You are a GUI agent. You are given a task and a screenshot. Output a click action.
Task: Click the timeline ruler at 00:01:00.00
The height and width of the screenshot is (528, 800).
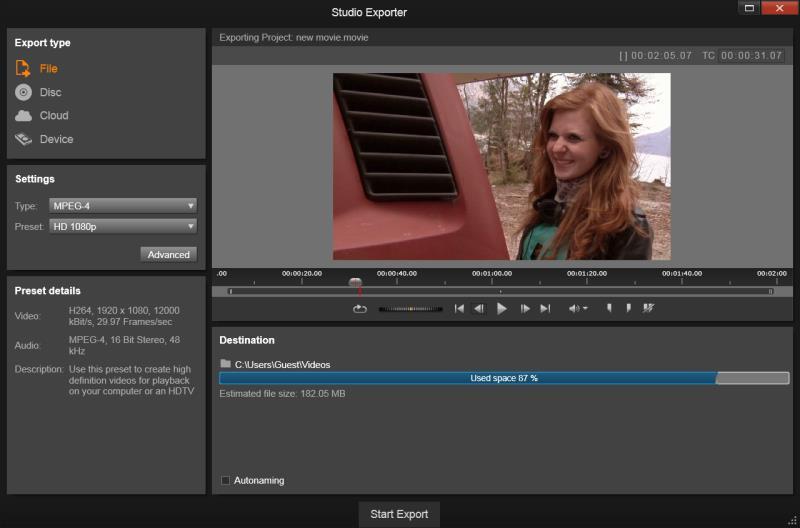[492, 274]
